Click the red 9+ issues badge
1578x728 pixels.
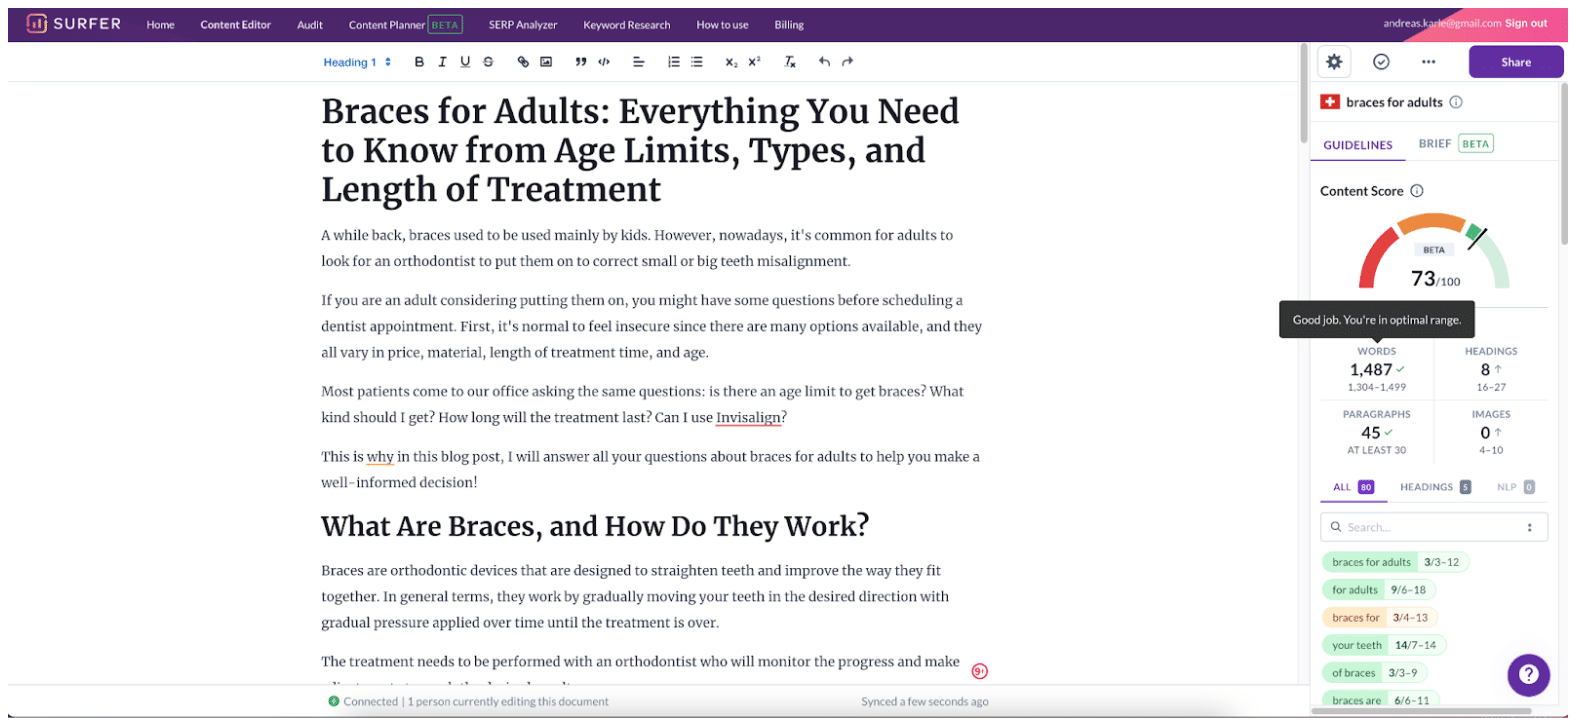(x=980, y=671)
